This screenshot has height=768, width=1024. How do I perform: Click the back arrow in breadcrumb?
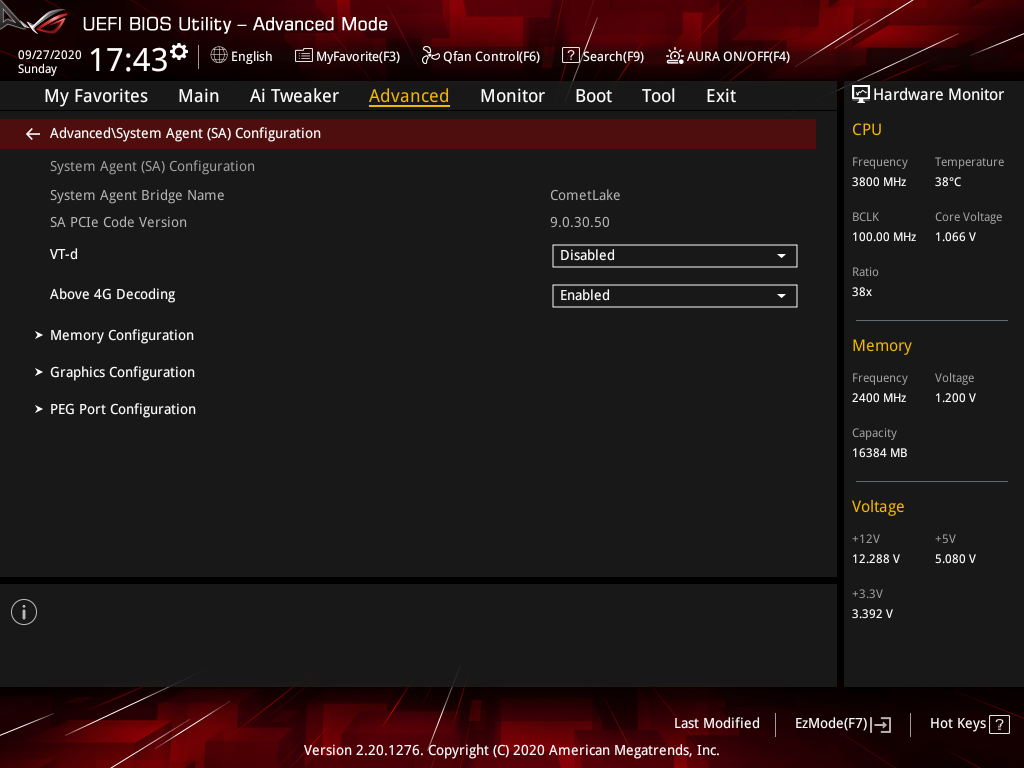(33, 134)
